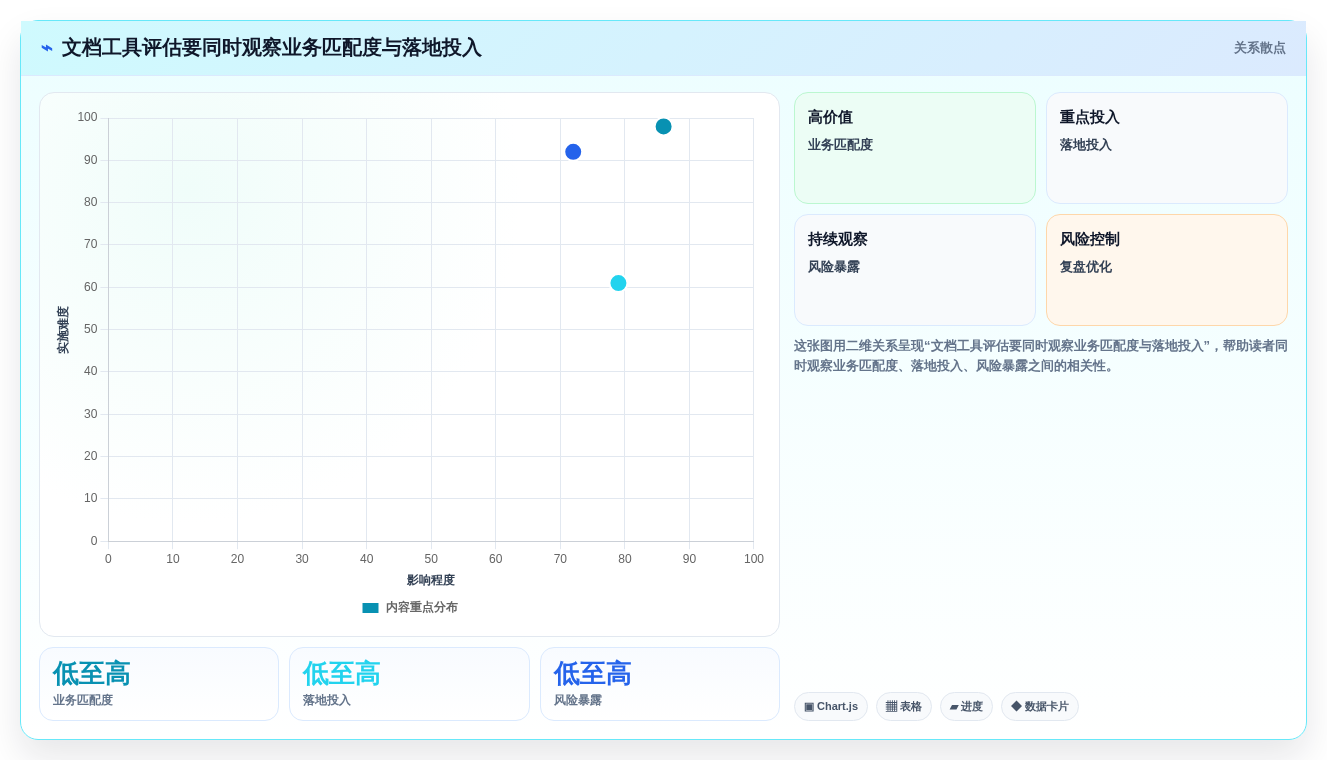Click the 内容重点分布 legend label
This screenshot has width=1327, height=760.
tap(422, 607)
